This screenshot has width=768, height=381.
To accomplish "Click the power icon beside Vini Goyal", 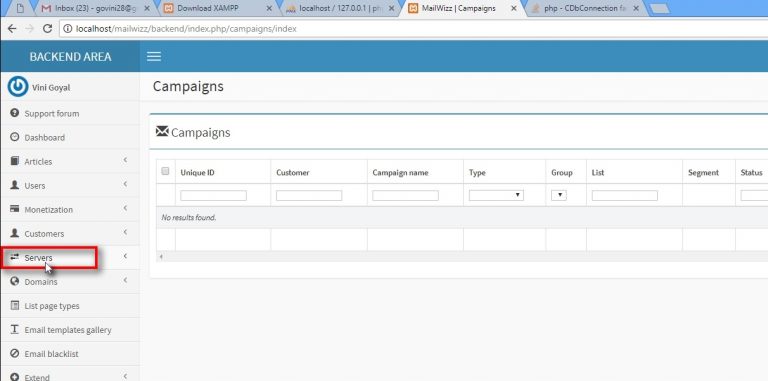I will (18, 87).
